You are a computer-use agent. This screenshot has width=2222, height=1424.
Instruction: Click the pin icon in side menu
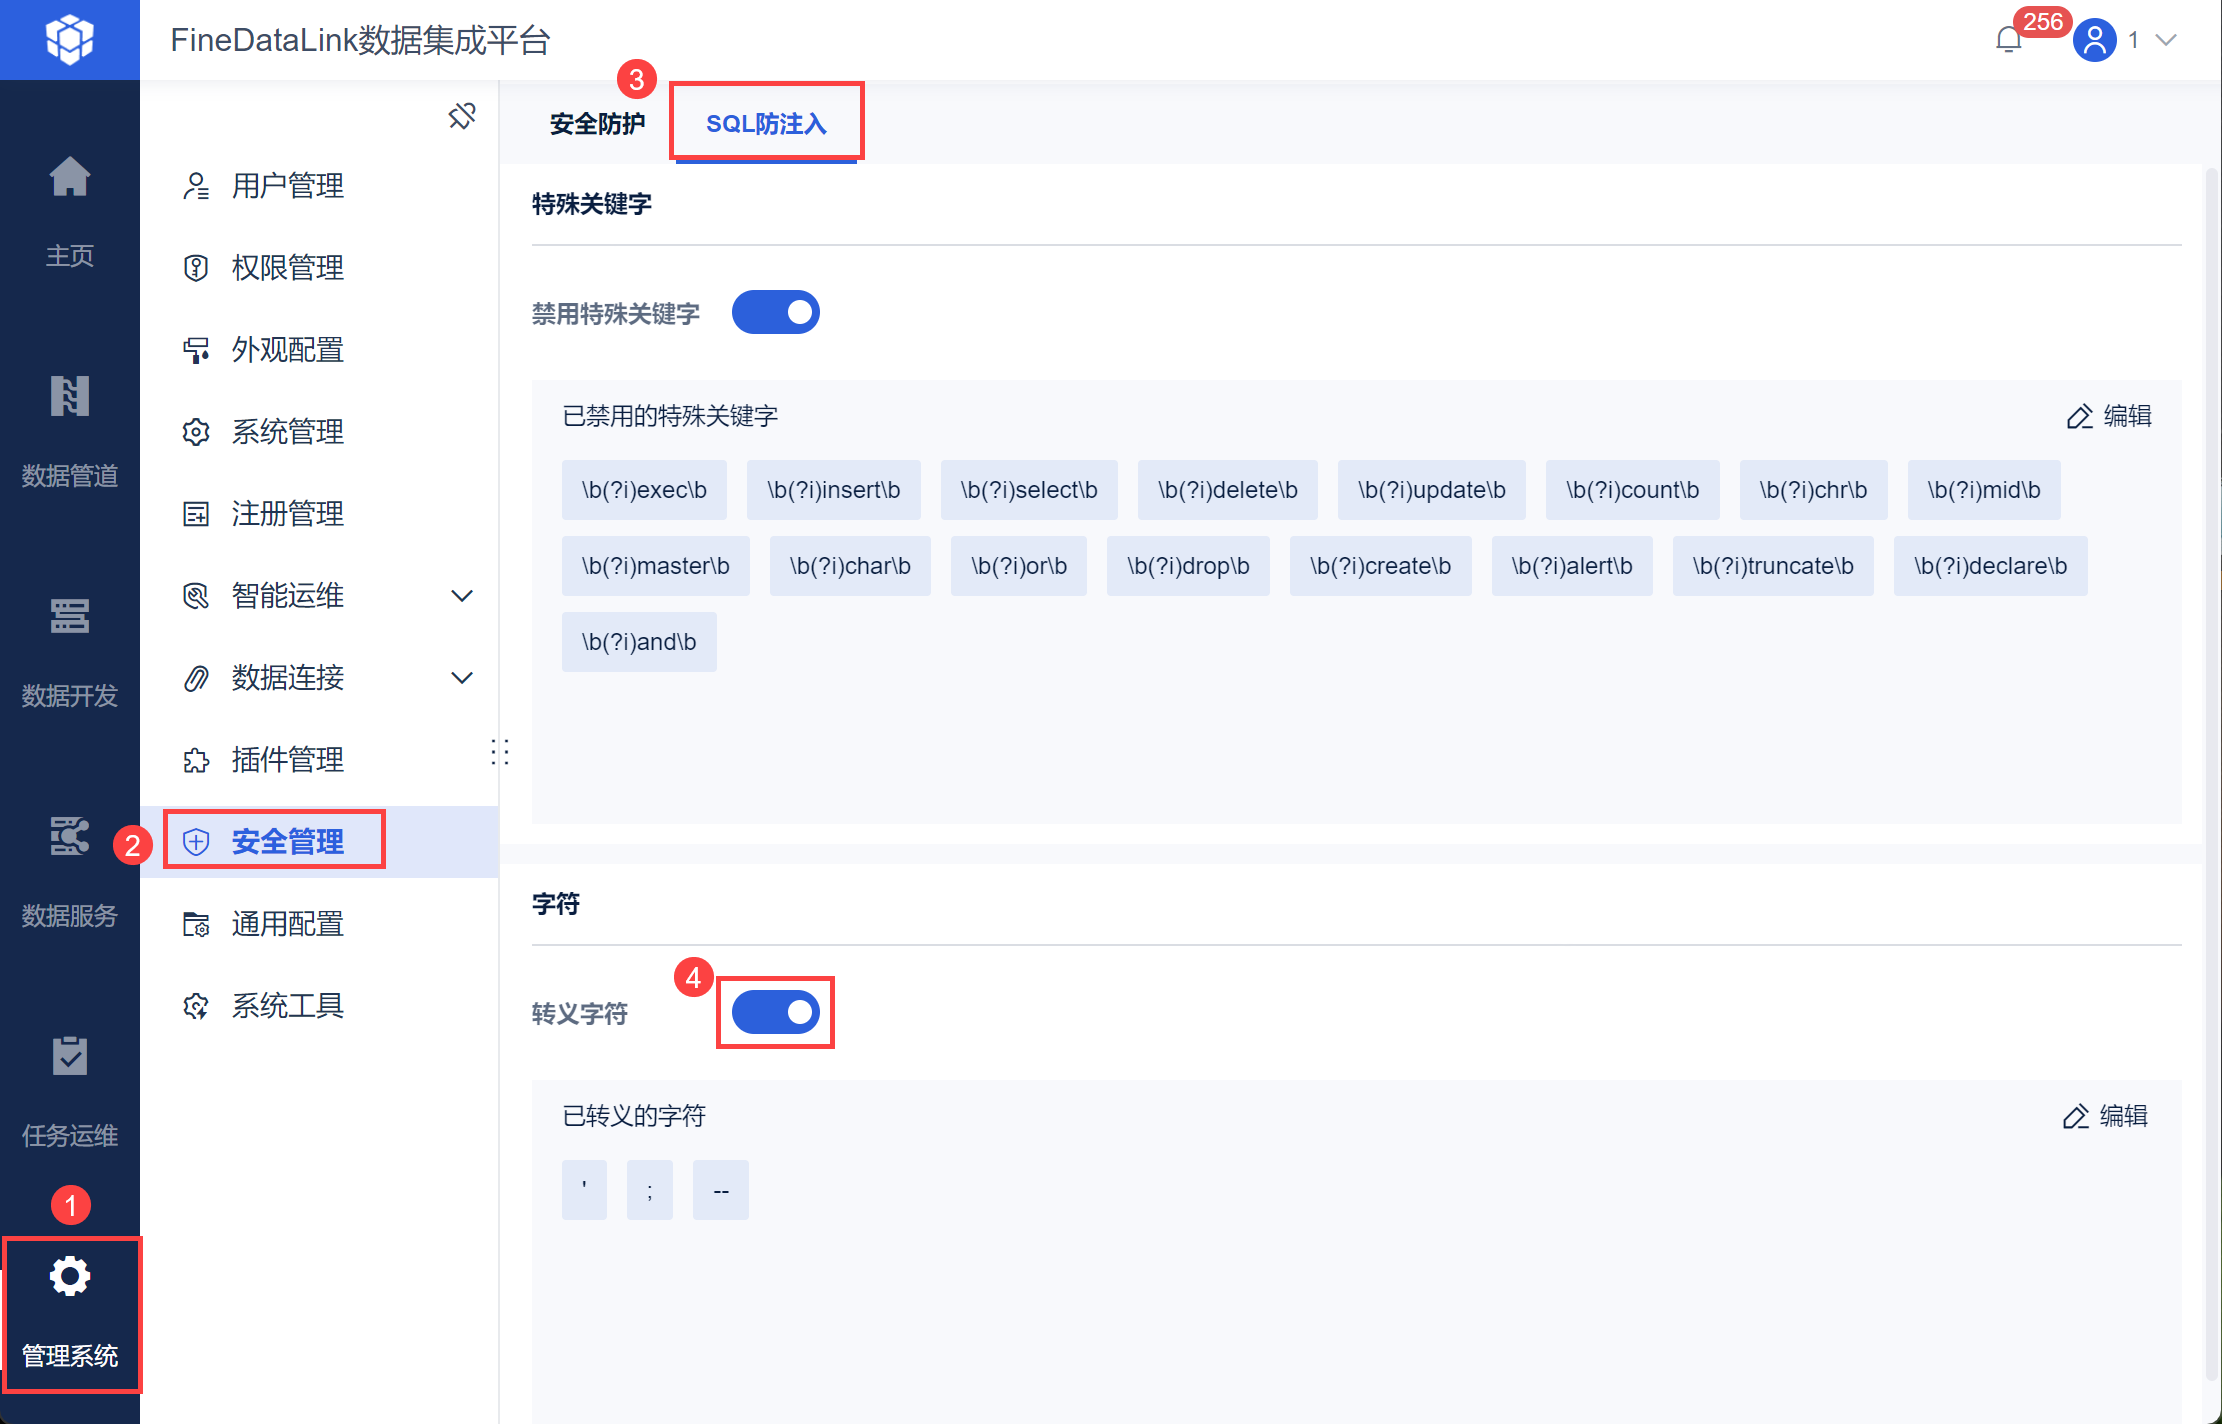click(x=462, y=116)
